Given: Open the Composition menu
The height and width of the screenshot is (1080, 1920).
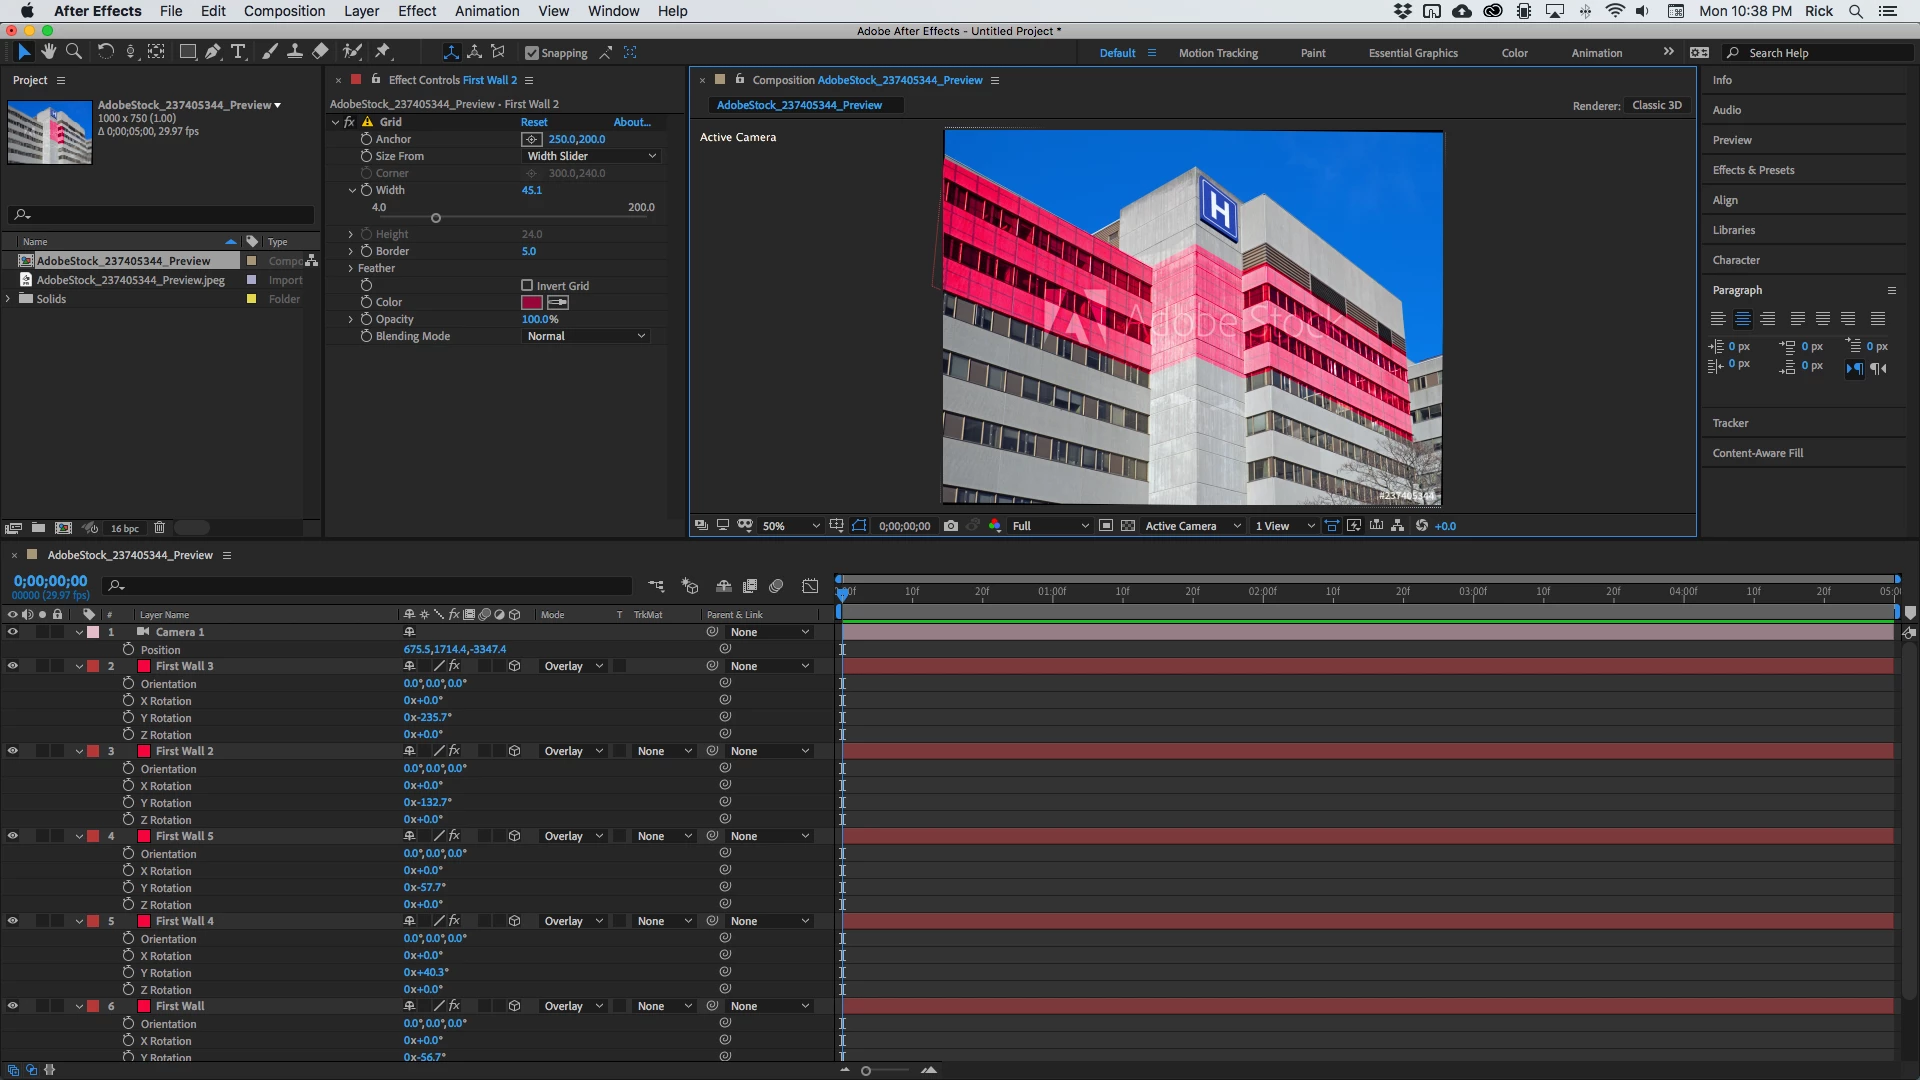Looking at the screenshot, I should coord(284,11).
